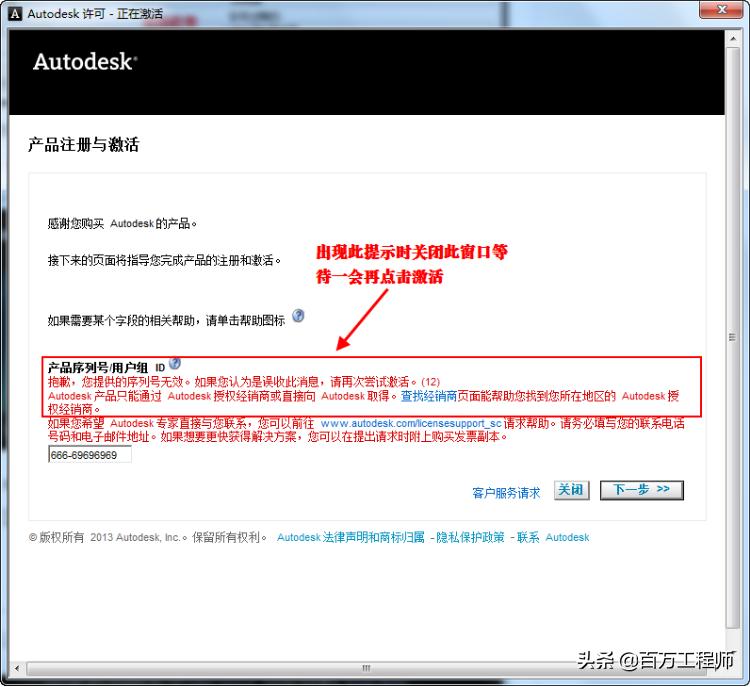Open the 隐私保护政策 link
This screenshot has height=687, width=750.
[470, 537]
